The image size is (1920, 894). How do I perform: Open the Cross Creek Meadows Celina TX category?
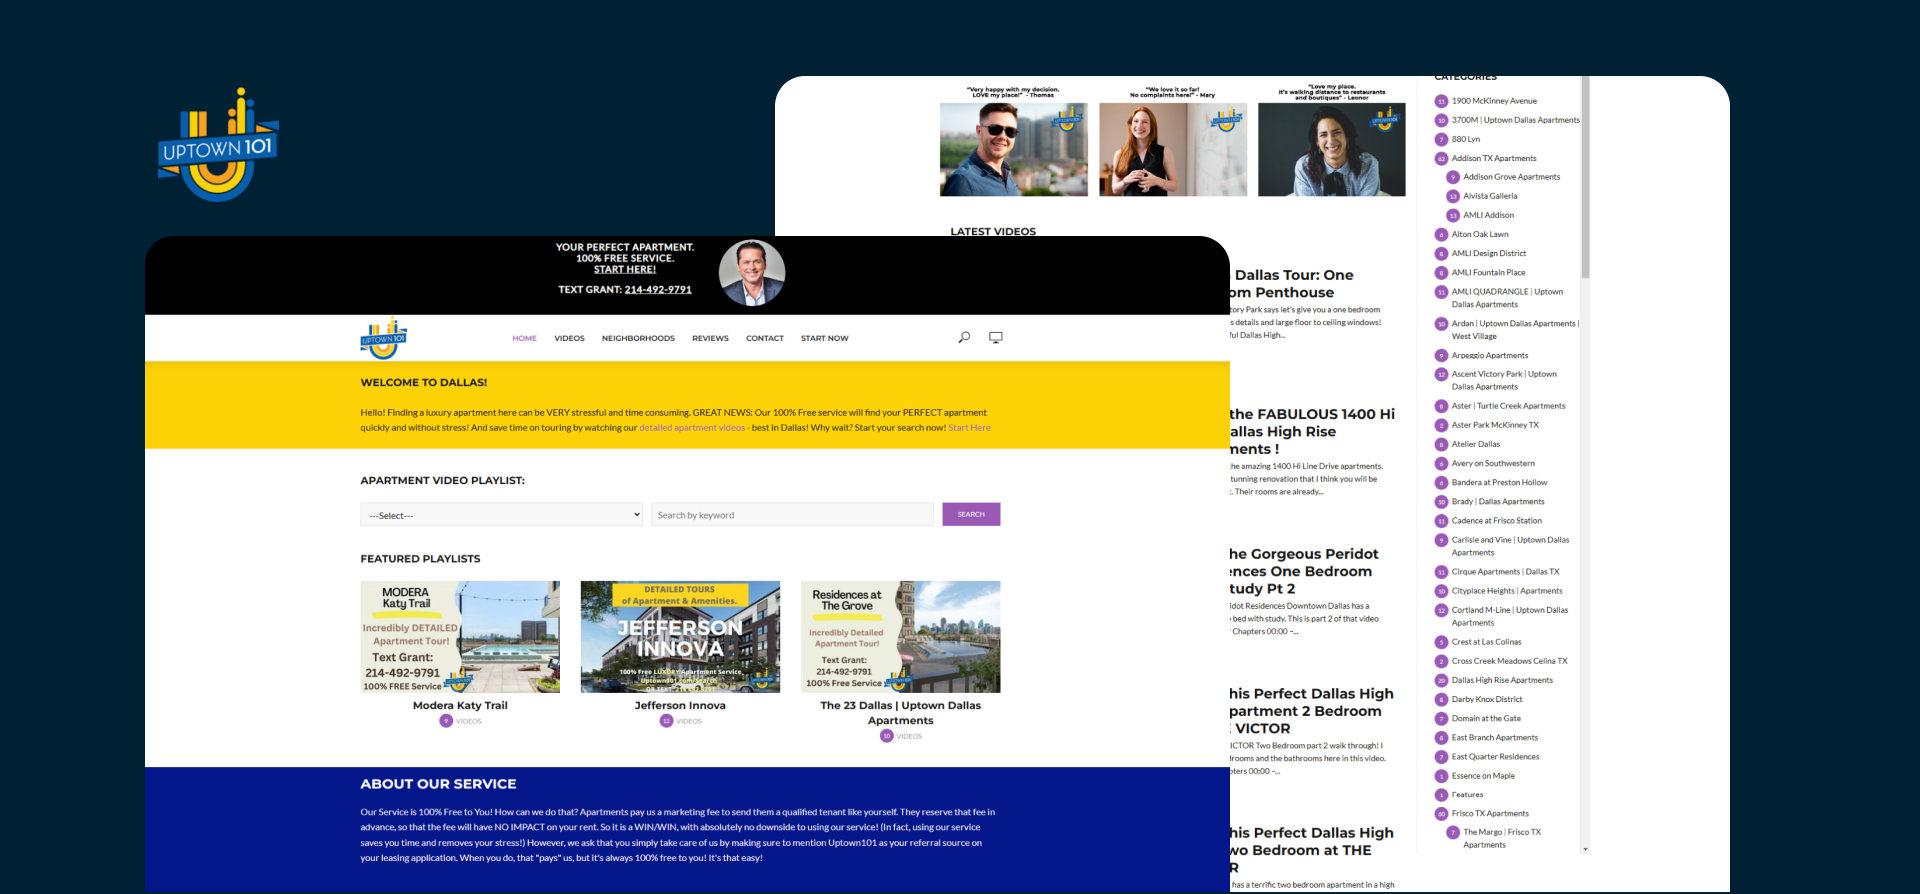(x=1510, y=661)
